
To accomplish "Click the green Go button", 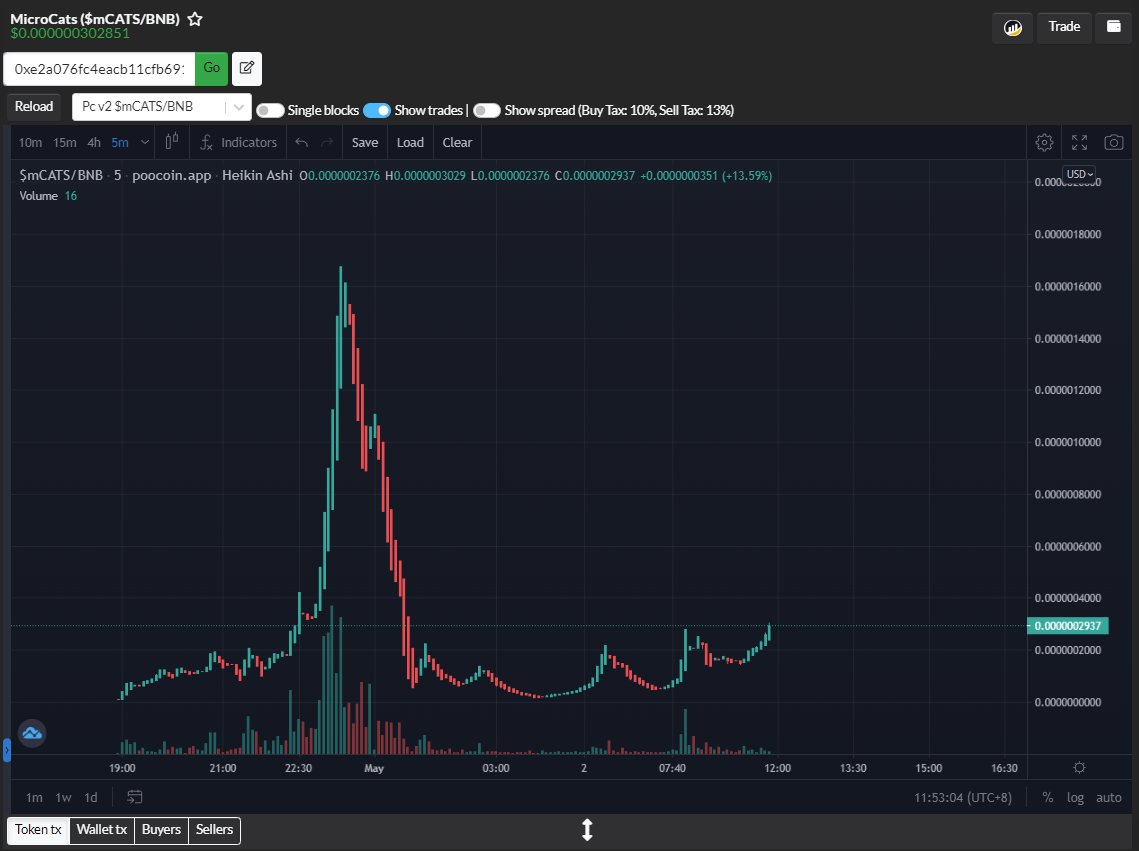I will (x=211, y=68).
